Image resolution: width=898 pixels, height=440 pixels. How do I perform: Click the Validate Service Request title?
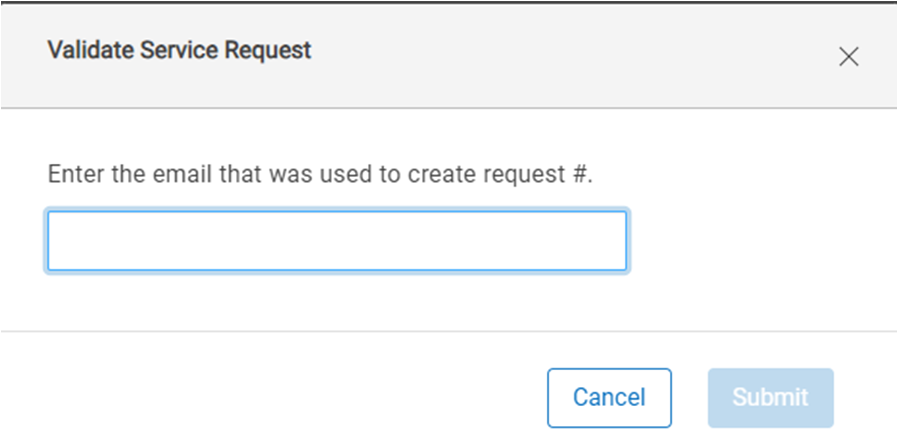(180, 50)
